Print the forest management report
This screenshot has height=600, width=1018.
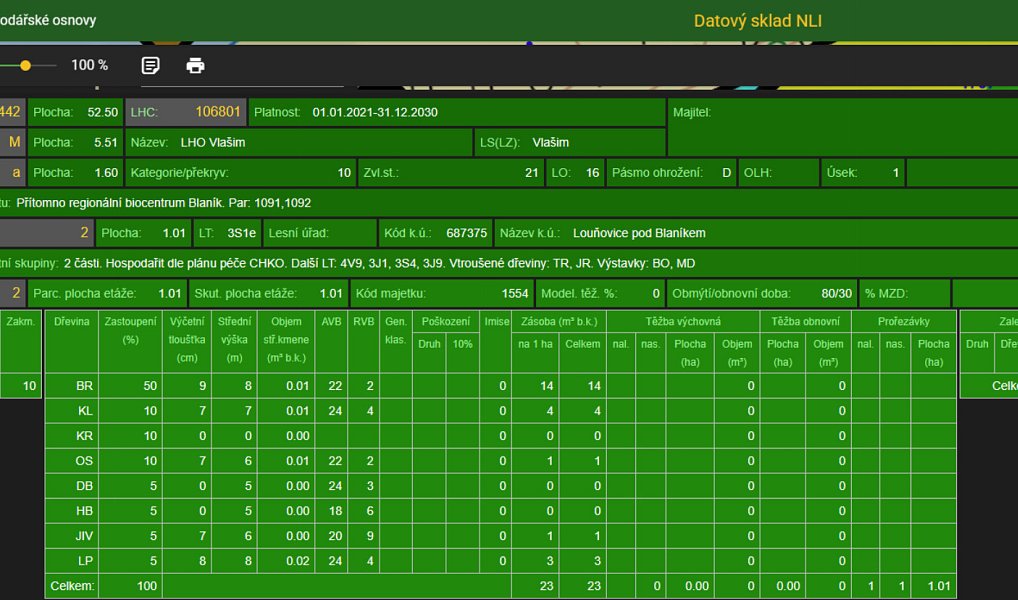click(195, 66)
